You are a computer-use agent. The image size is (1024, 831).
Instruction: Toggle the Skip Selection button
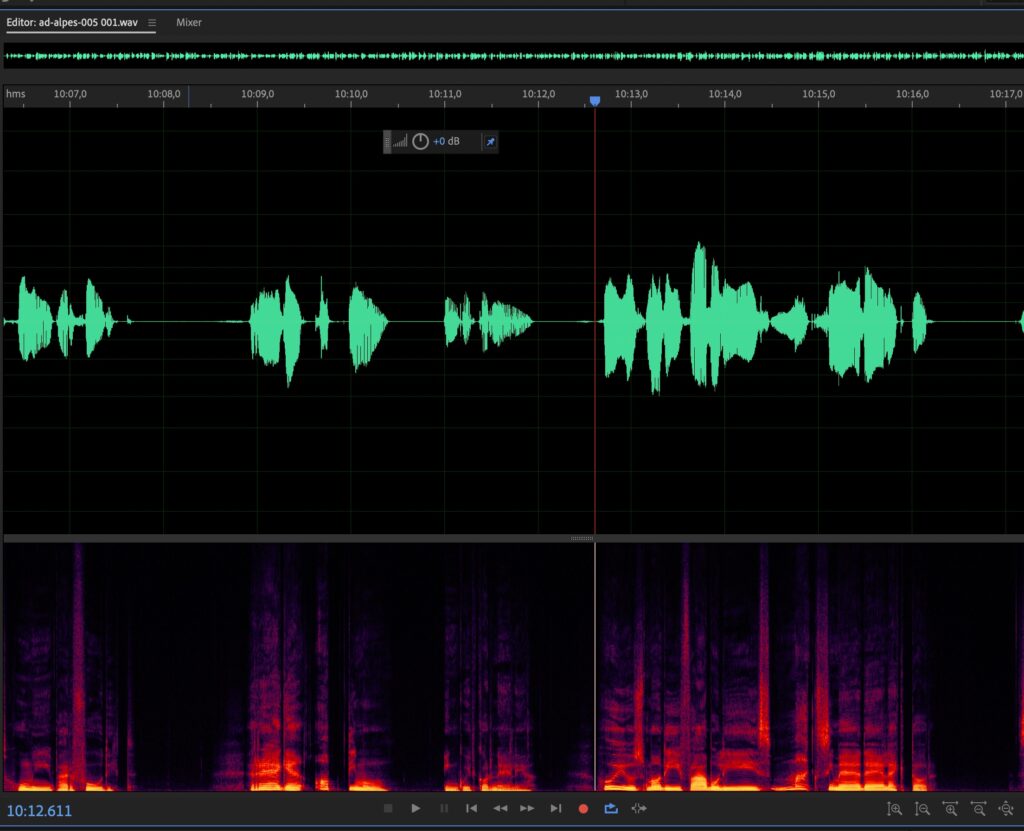(x=639, y=808)
